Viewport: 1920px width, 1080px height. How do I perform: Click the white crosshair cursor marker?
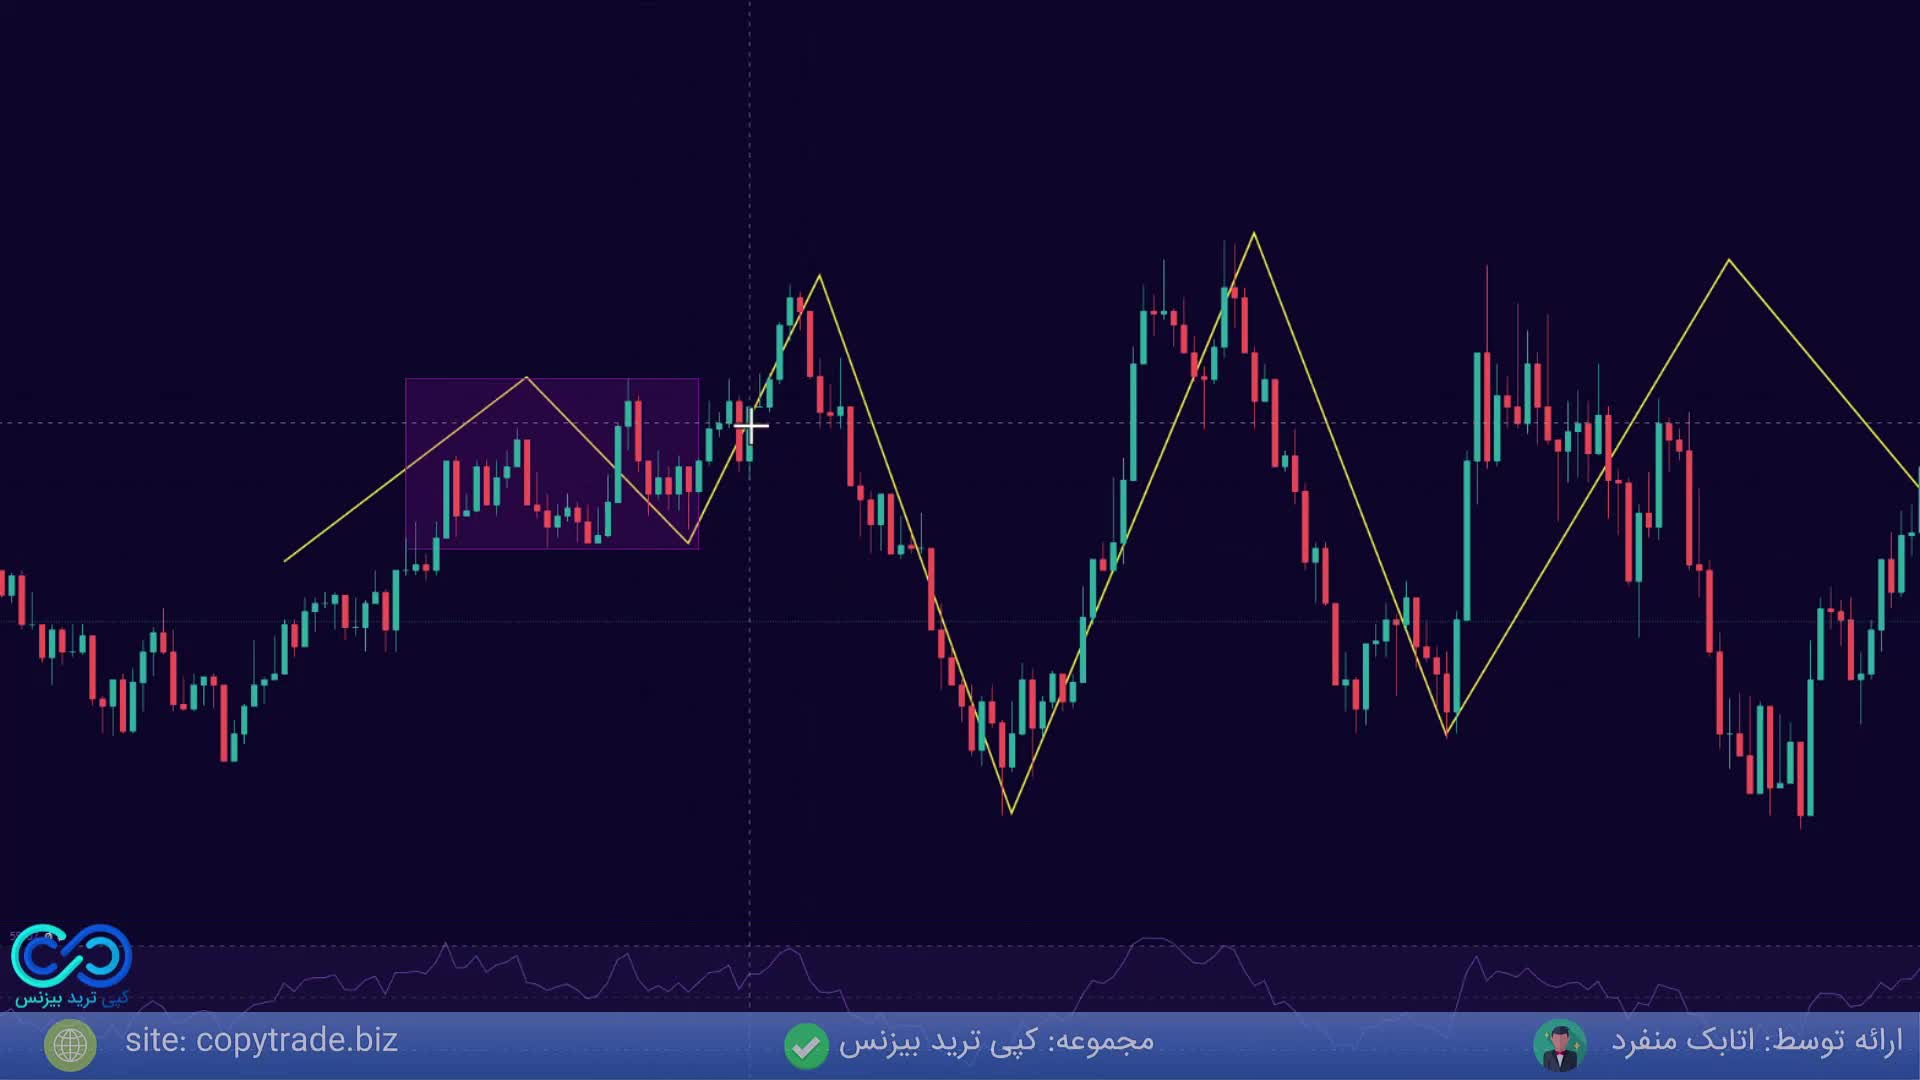[x=751, y=426]
